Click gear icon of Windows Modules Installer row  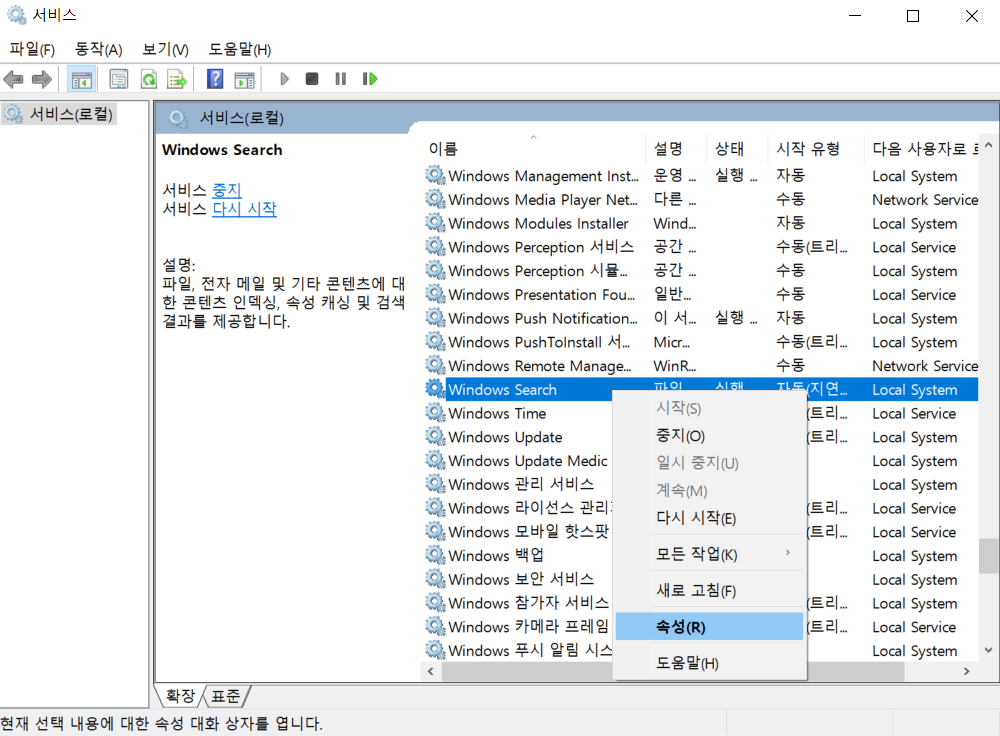point(436,223)
